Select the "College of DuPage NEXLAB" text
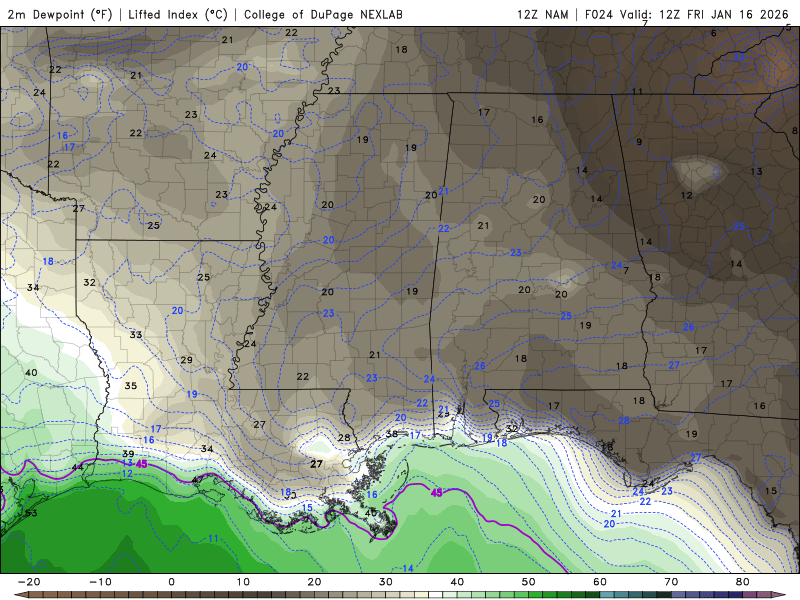800x600 pixels. [323, 14]
